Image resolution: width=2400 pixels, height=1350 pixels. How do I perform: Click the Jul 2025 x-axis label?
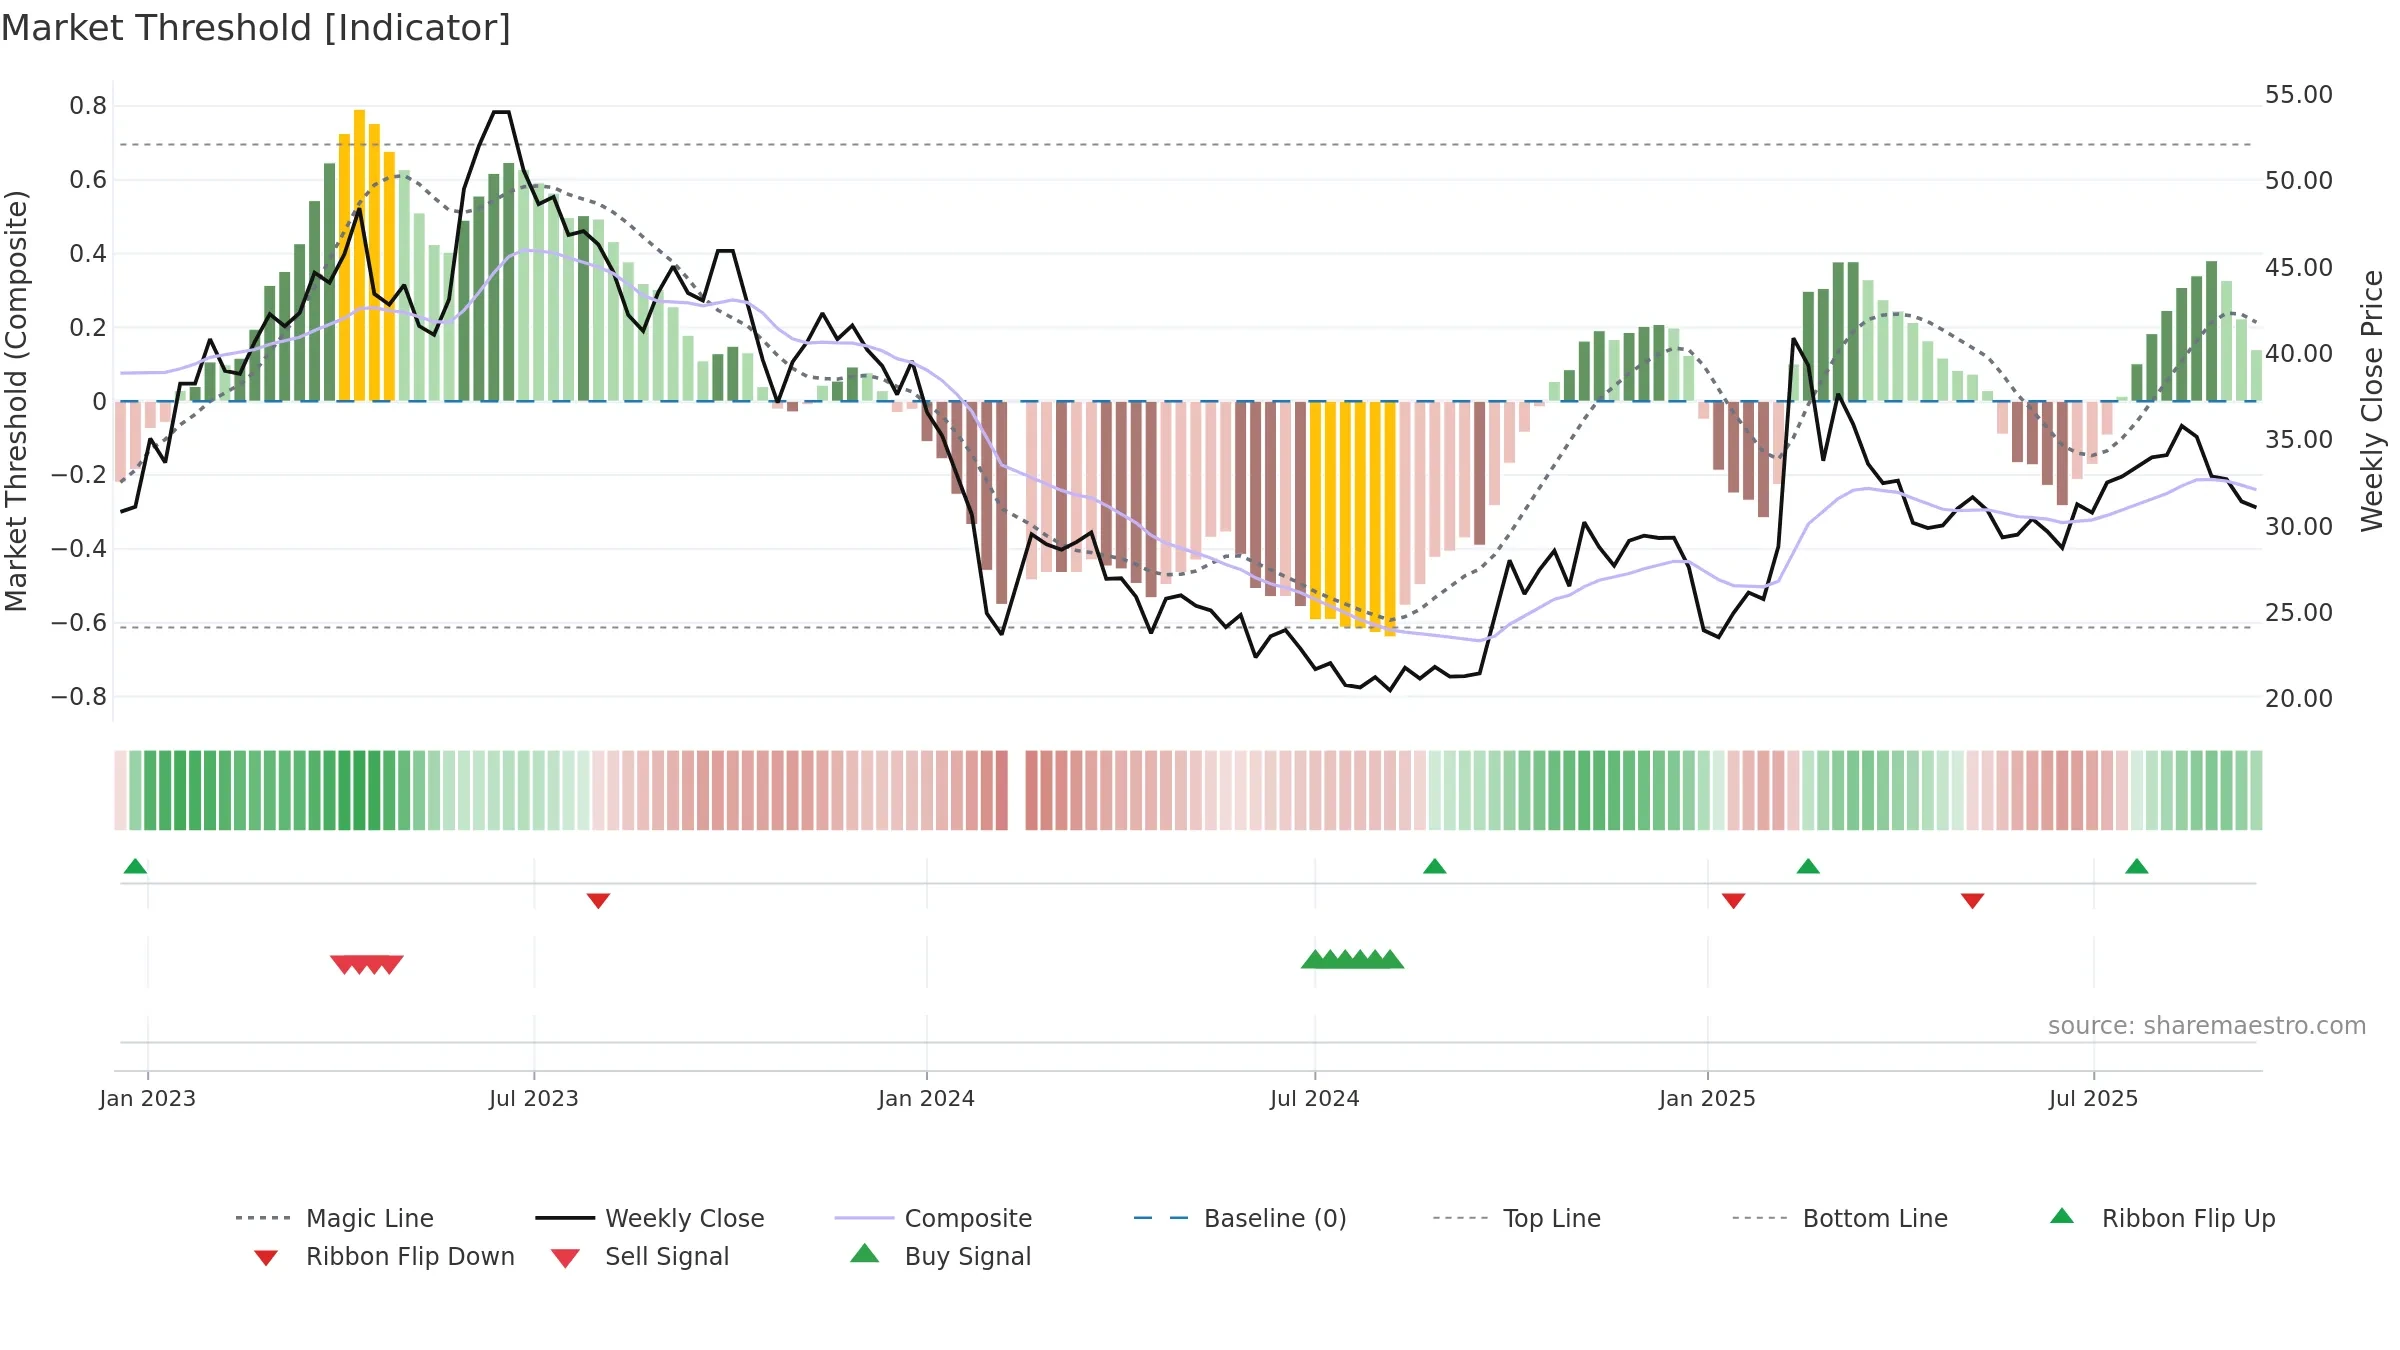click(2094, 1098)
